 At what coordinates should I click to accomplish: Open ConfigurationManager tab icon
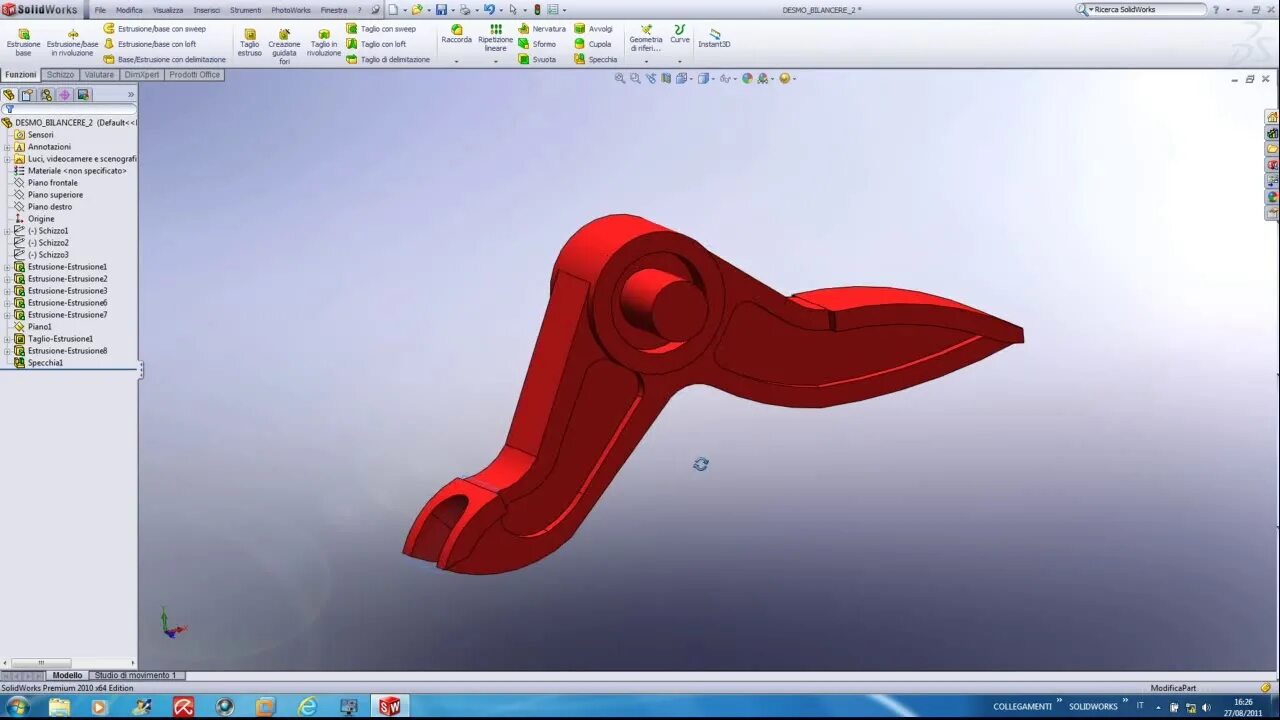(46, 95)
